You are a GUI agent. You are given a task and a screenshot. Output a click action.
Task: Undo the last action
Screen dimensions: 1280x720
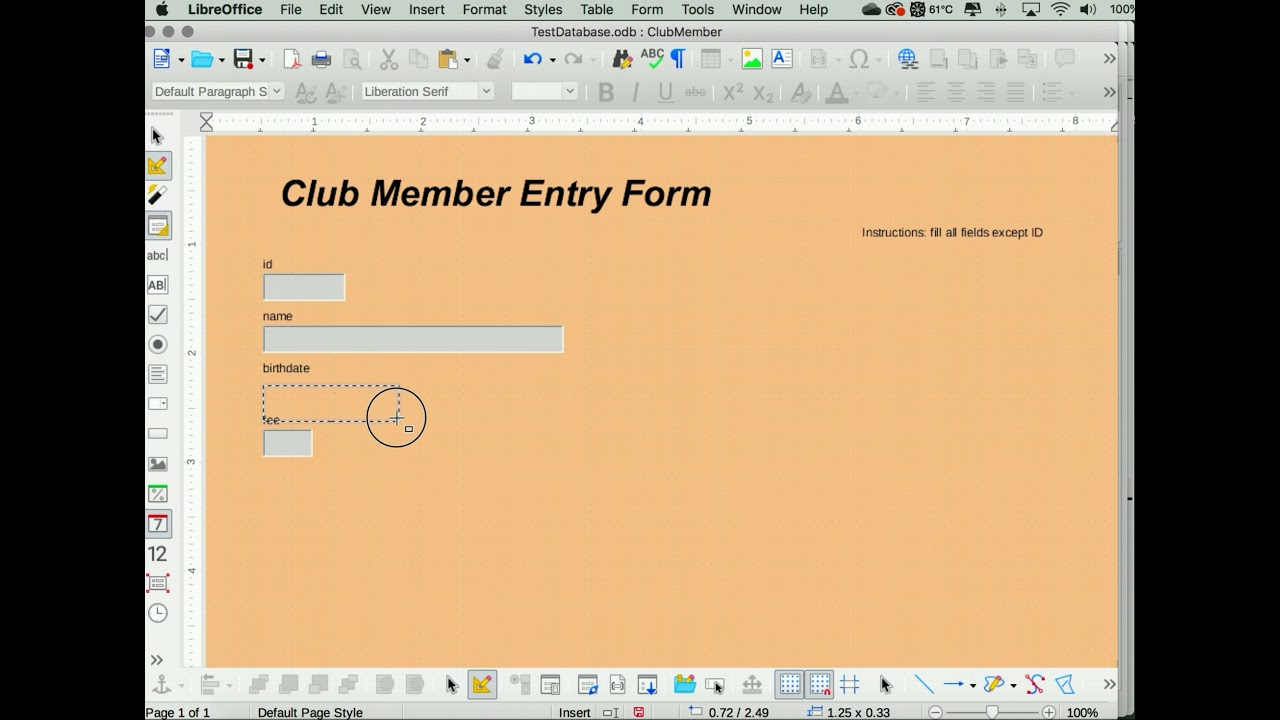point(533,59)
